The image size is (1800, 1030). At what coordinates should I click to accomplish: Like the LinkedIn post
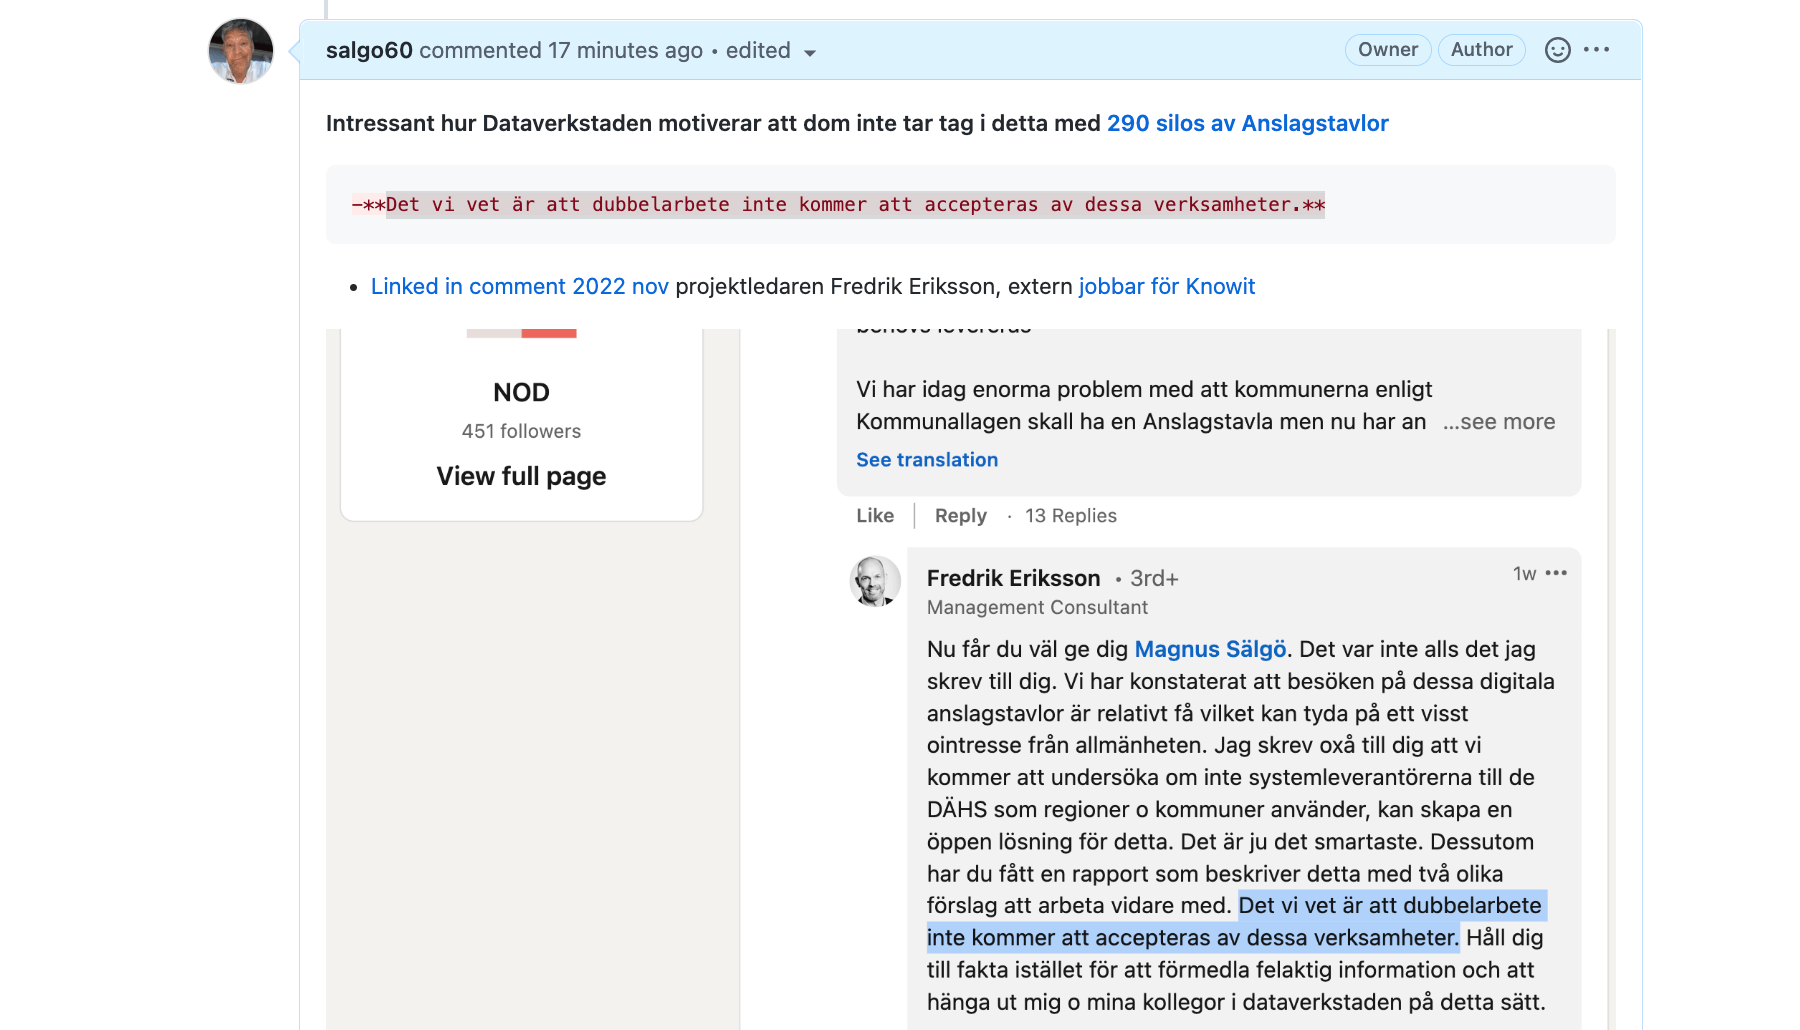click(875, 516)
